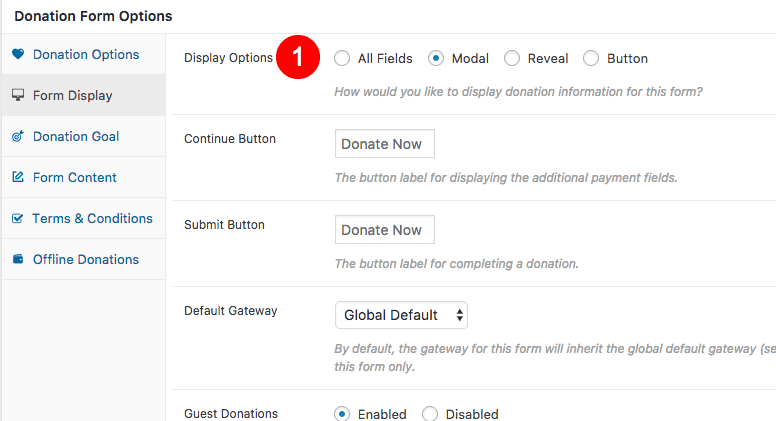Disable guest donations radio button
Viewport: 776px width, 421px height.
tap(430, 414)
